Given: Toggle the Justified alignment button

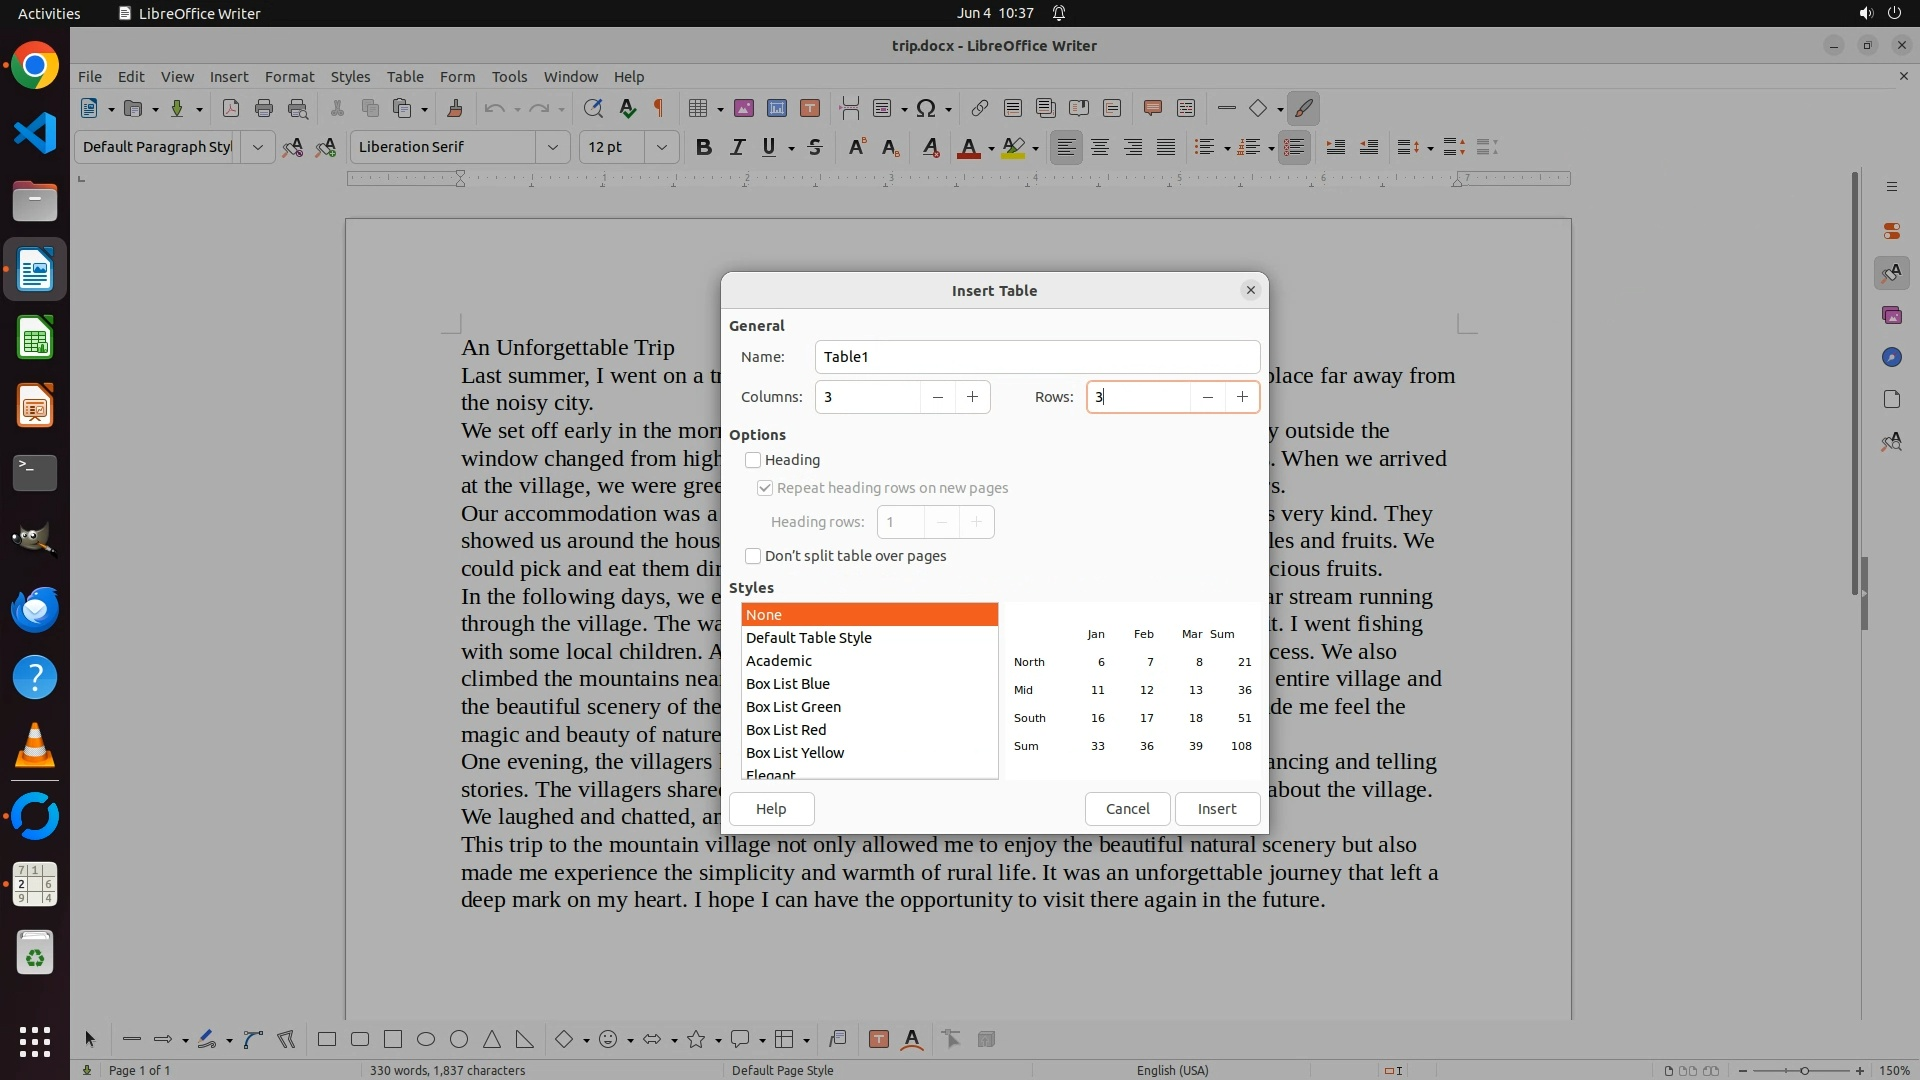Looking at the screenshot, I should [1166, 148].
